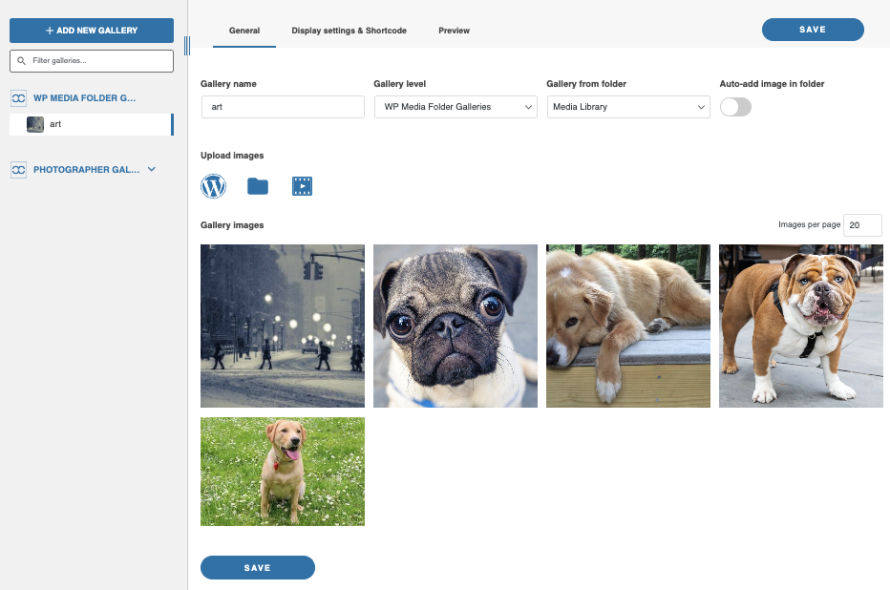The height and width of the screenshot is (590, 890).
Task: Click the WordPress upload icon
Action: click(213, 186)
